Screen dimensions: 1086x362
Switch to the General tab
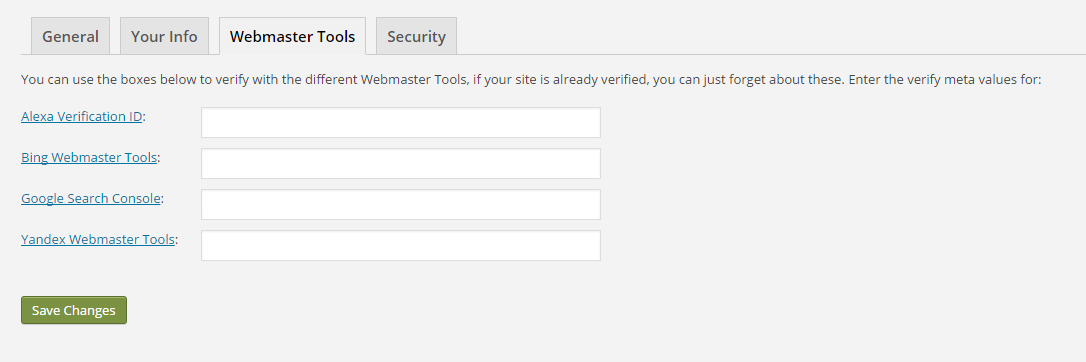pos(70,36)
